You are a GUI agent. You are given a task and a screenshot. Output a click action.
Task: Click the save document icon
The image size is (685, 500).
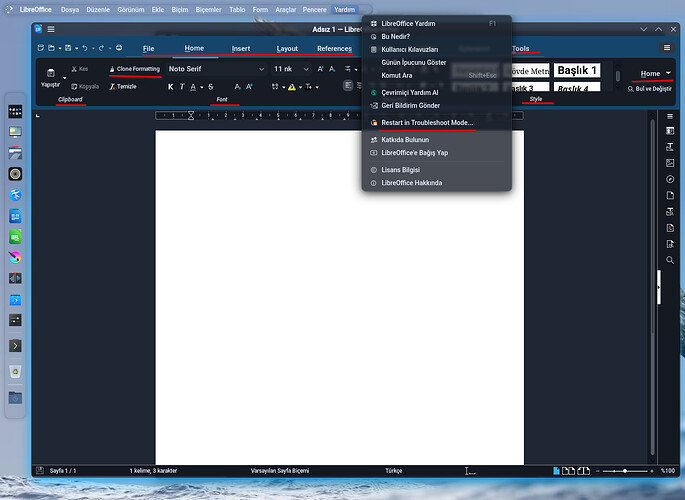[x=68, y=48]
